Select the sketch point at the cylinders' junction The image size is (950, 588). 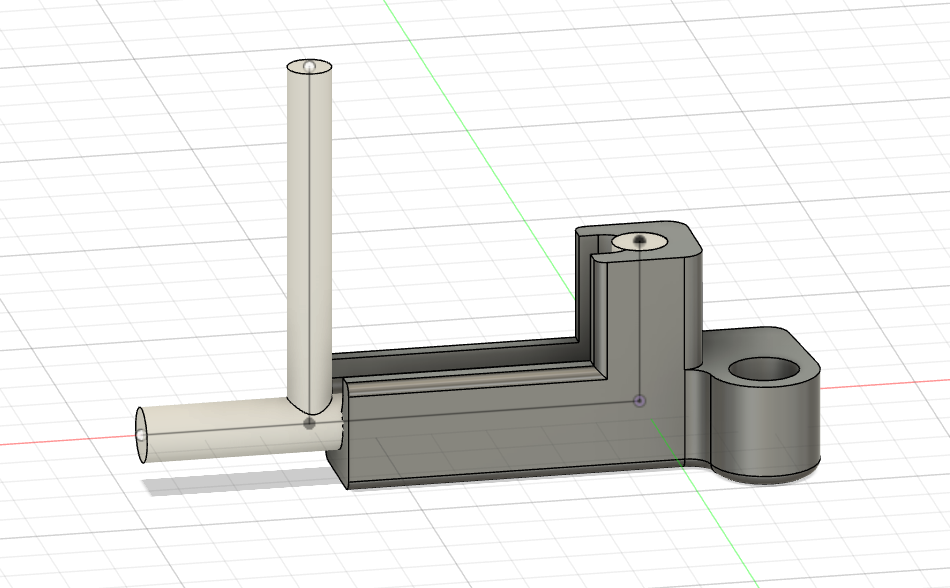pos(309,423)
